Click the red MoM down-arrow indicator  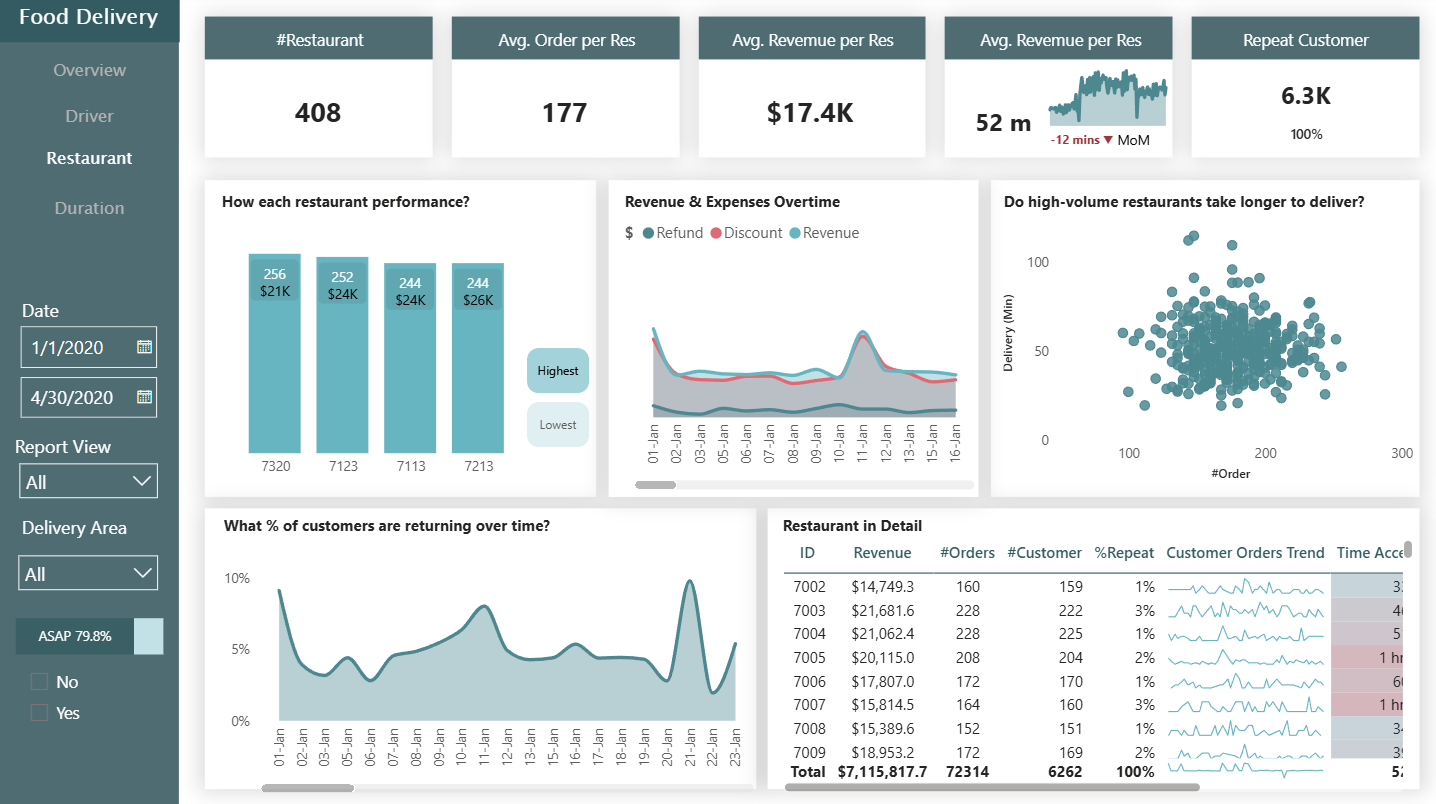1108,140
